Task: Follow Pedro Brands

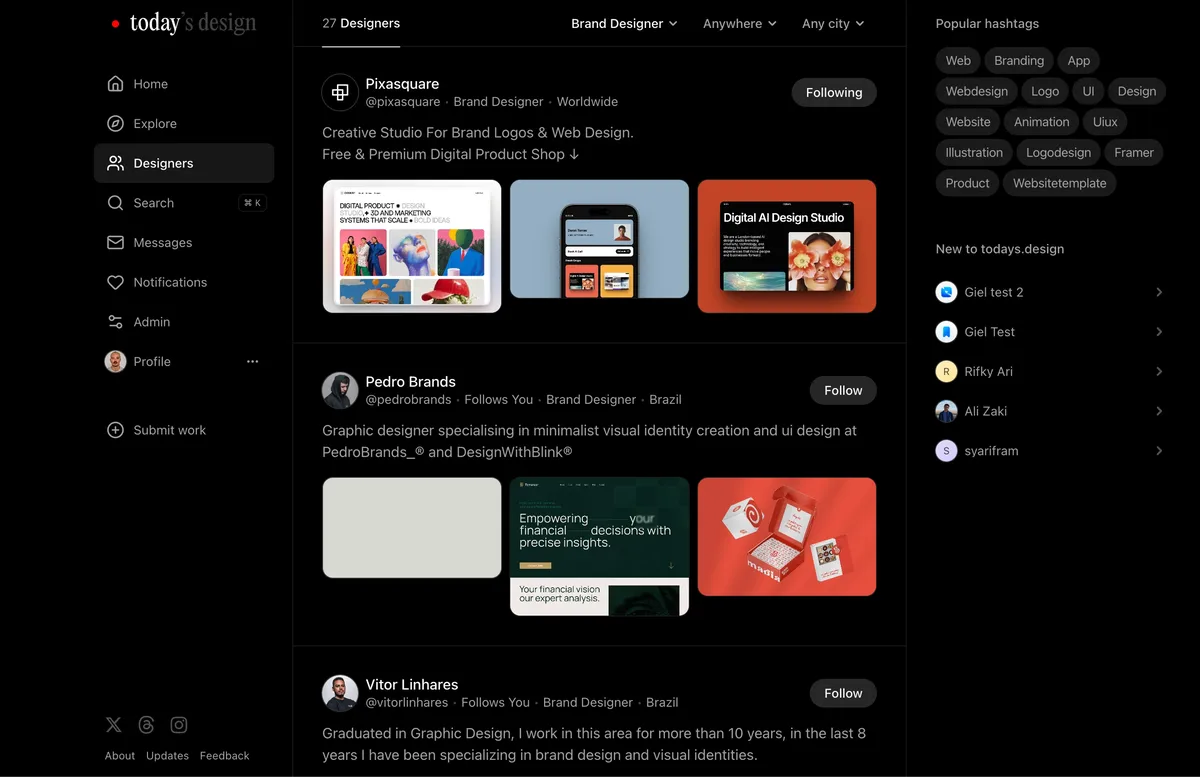Action: click(x=843, y=390)
